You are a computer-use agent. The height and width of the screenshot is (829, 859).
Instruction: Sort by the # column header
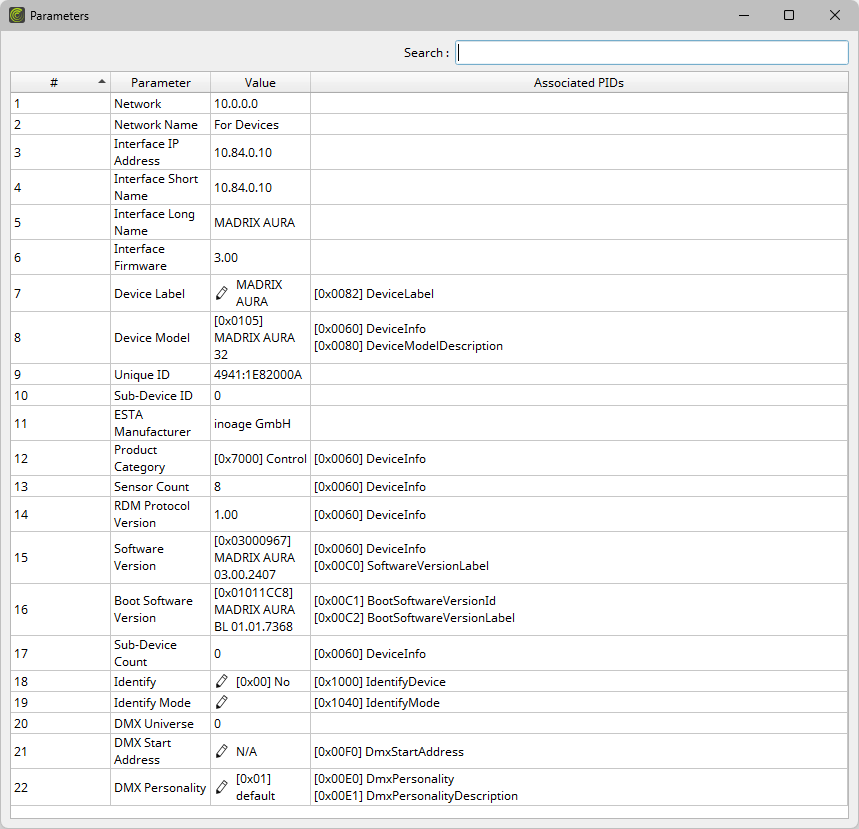pyautogui.click(x=54, y=83)
